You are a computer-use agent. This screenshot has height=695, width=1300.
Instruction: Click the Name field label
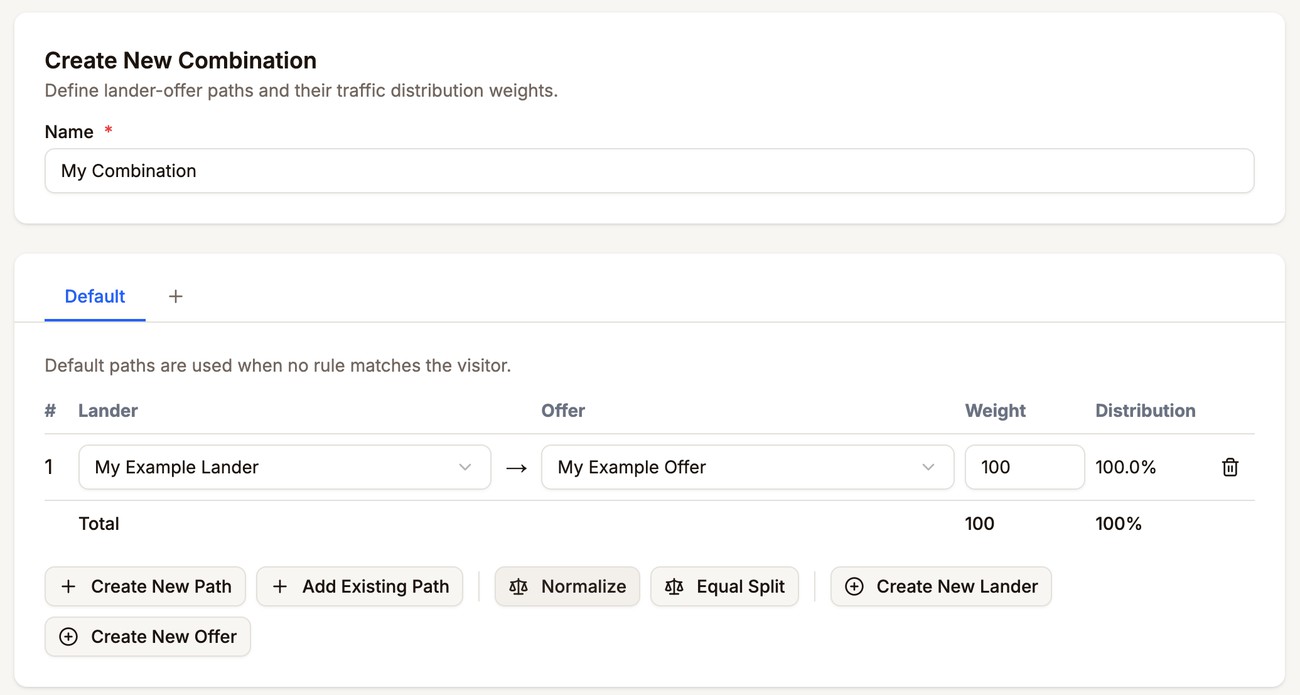pos(69,132)
